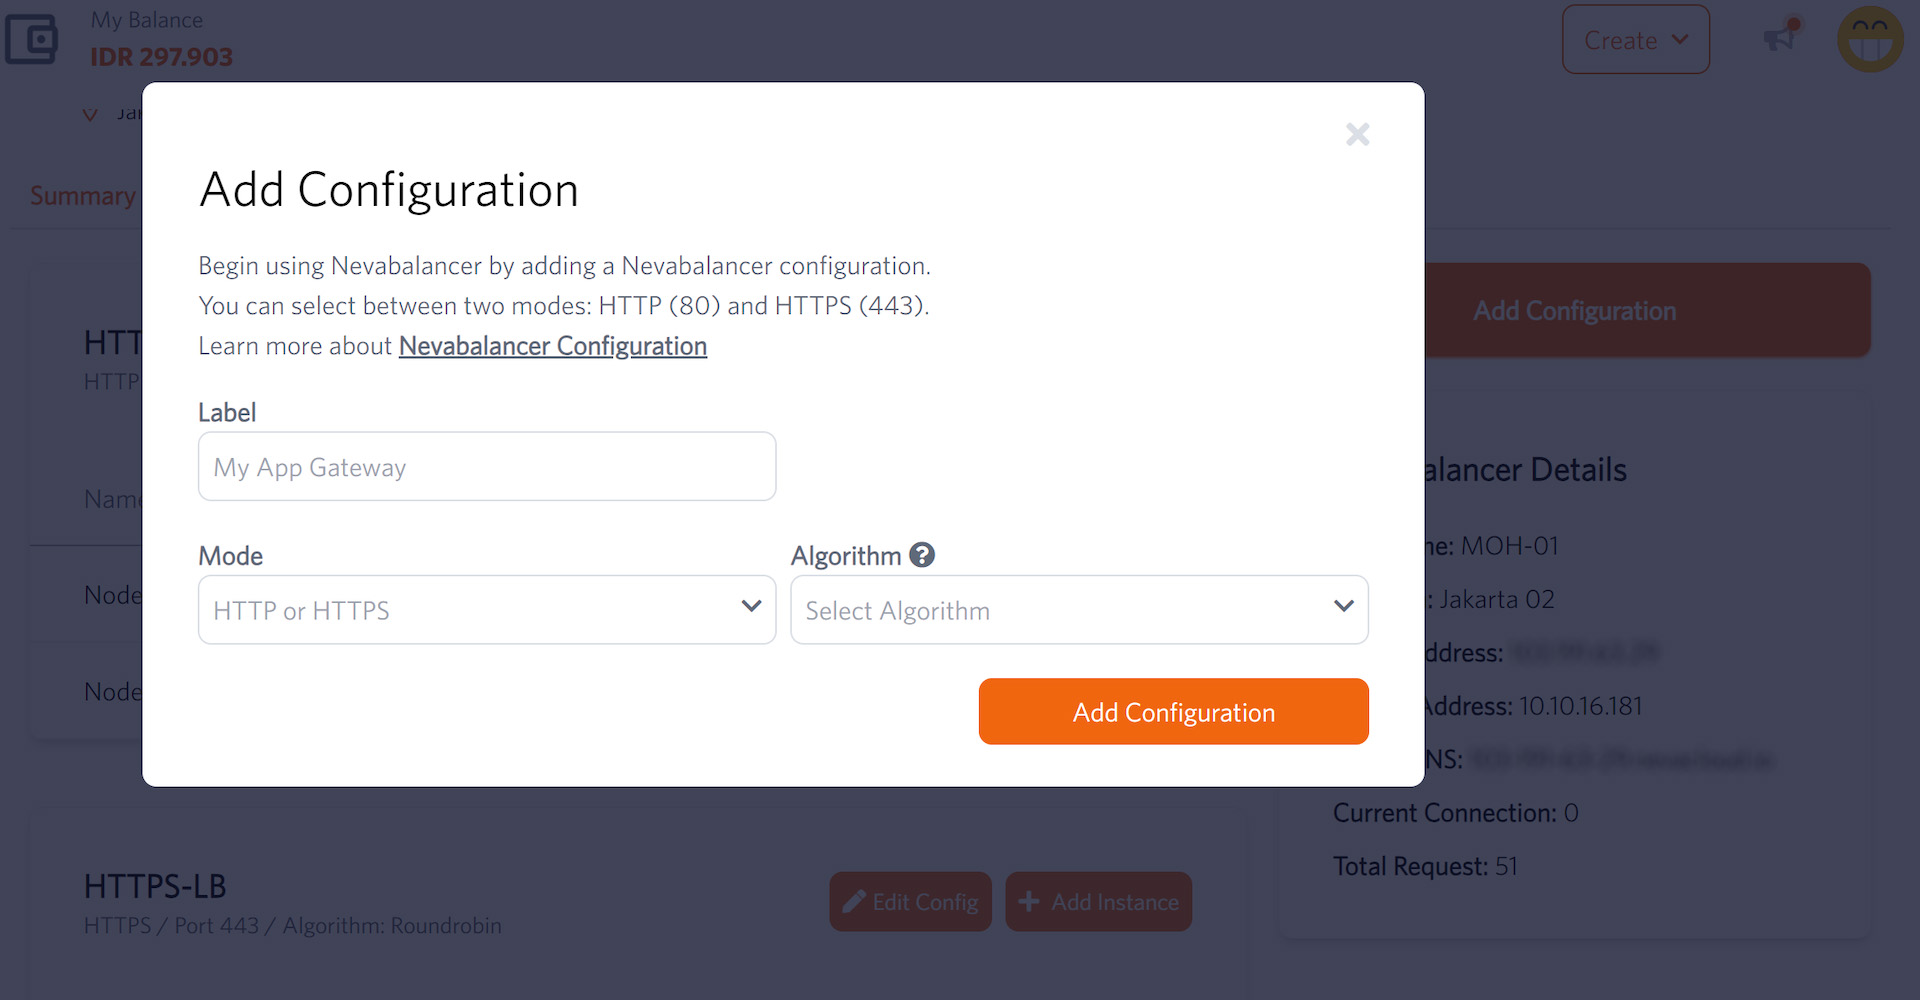Focus the Label text field
The width and height of the screenshot is (1920, 1000).
click(487, 467)
